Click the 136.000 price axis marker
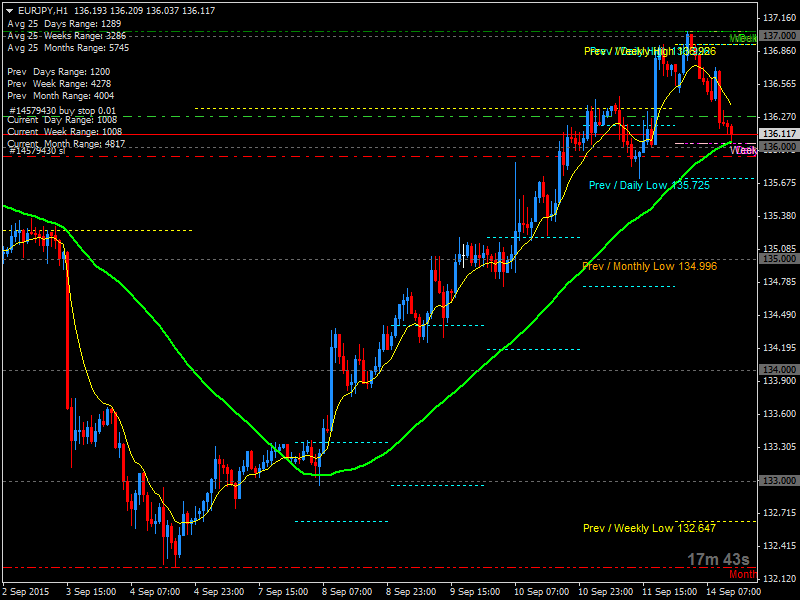Image resolution: width=800 pixels, height=600 pixels. [x=778, y=147]
